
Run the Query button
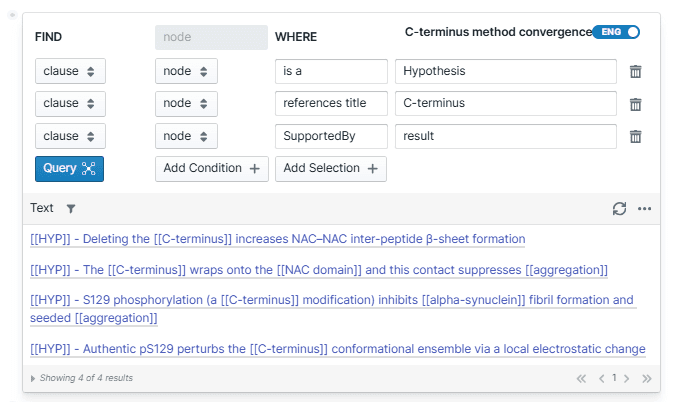(69, 169)
